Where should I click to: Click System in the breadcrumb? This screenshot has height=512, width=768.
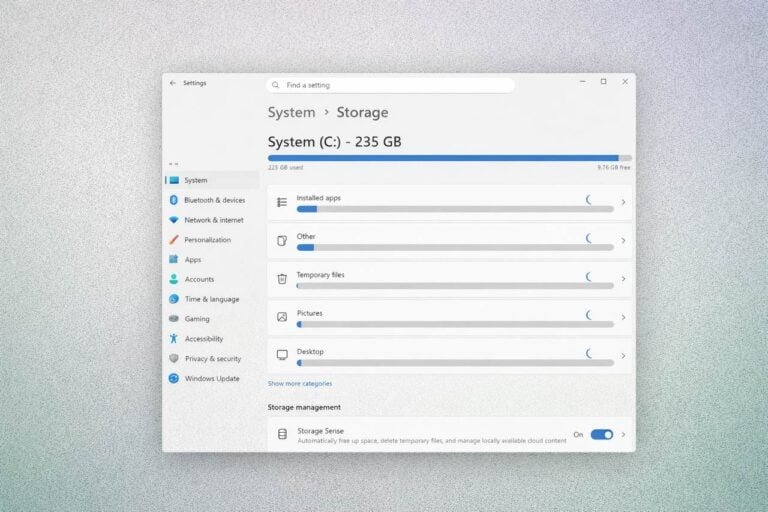pos(291,113)
